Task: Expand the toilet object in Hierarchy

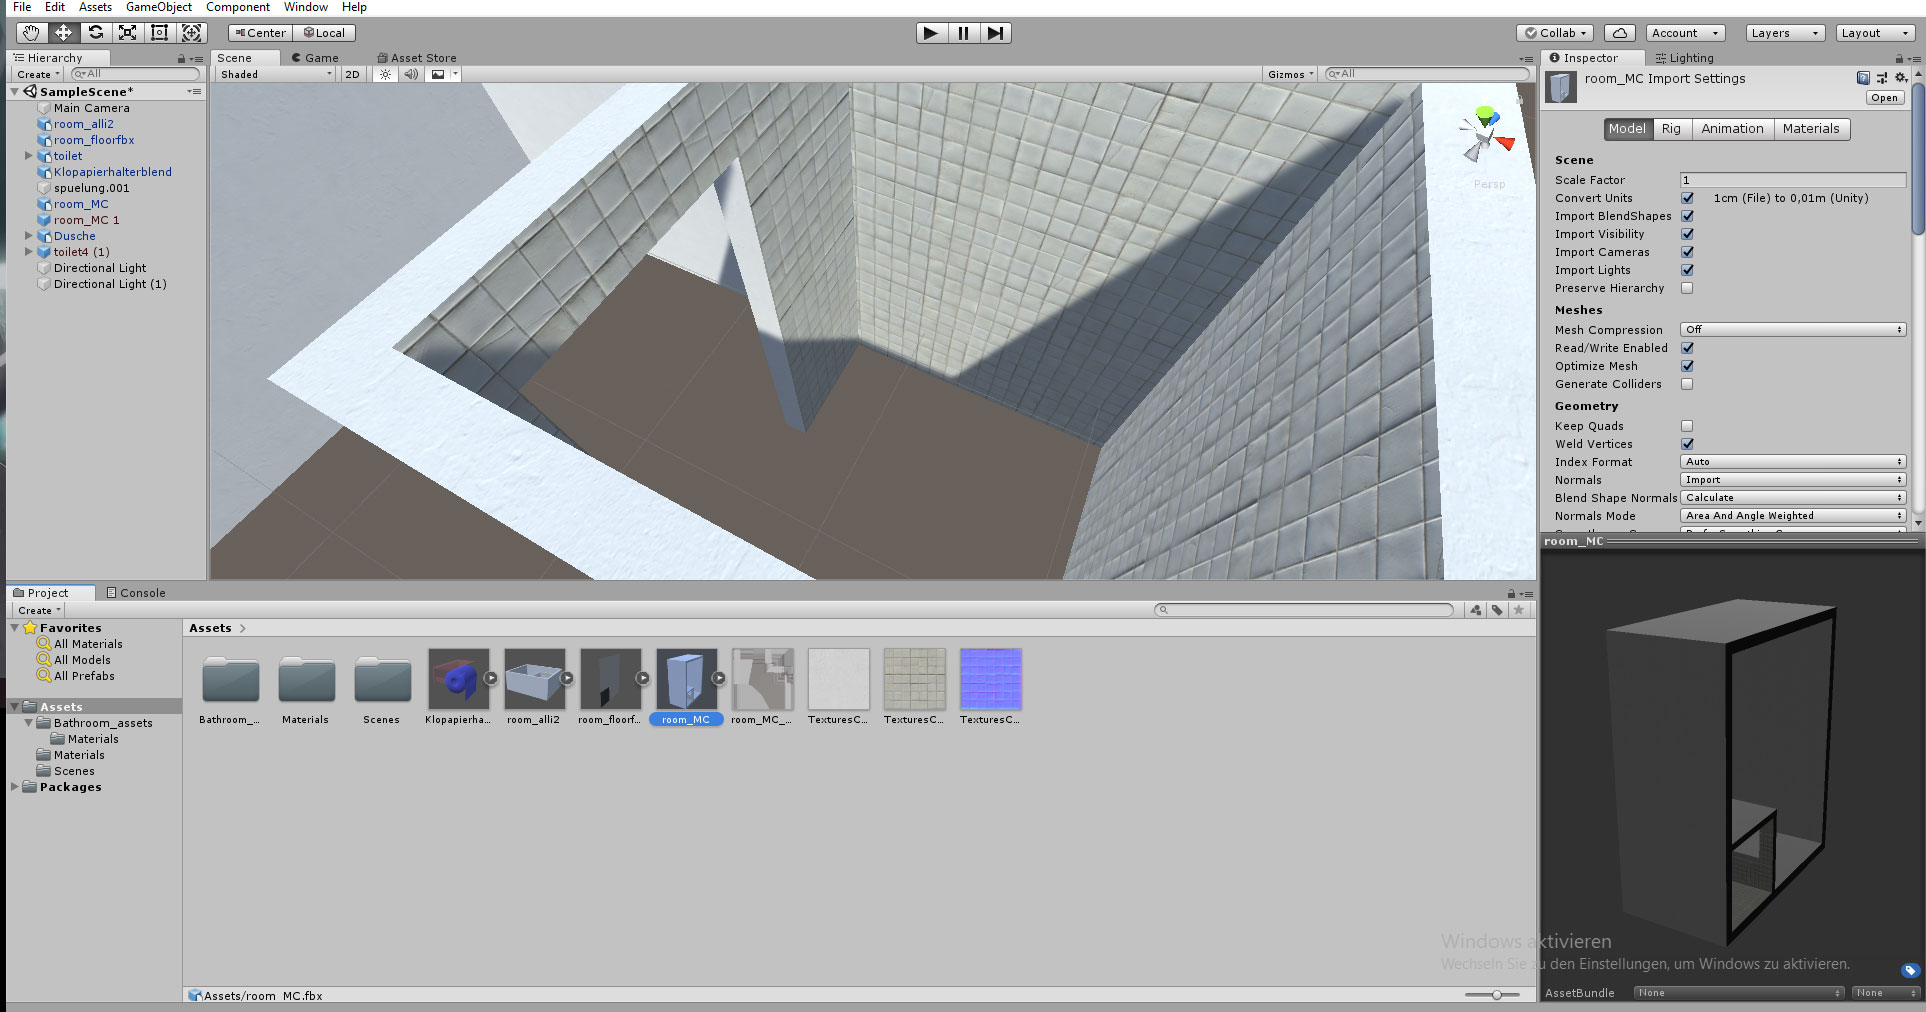Action: tap(28, 156)
